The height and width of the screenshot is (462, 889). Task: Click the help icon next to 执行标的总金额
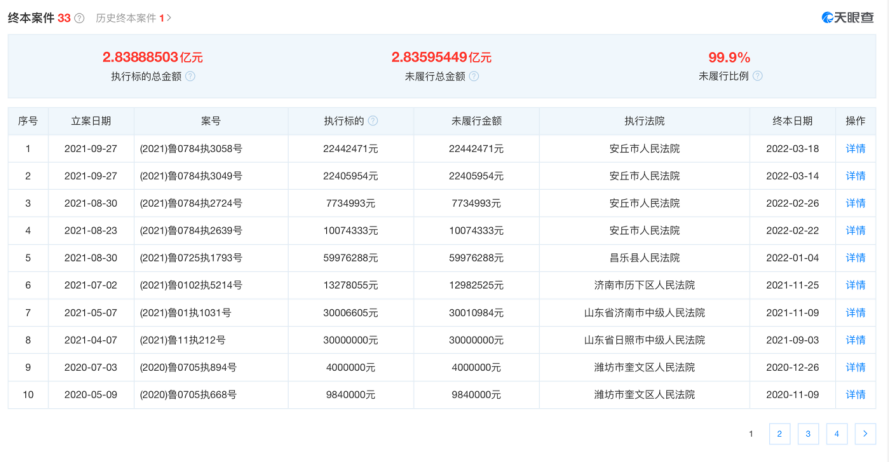pyautogui.click(x=190, y=76)
